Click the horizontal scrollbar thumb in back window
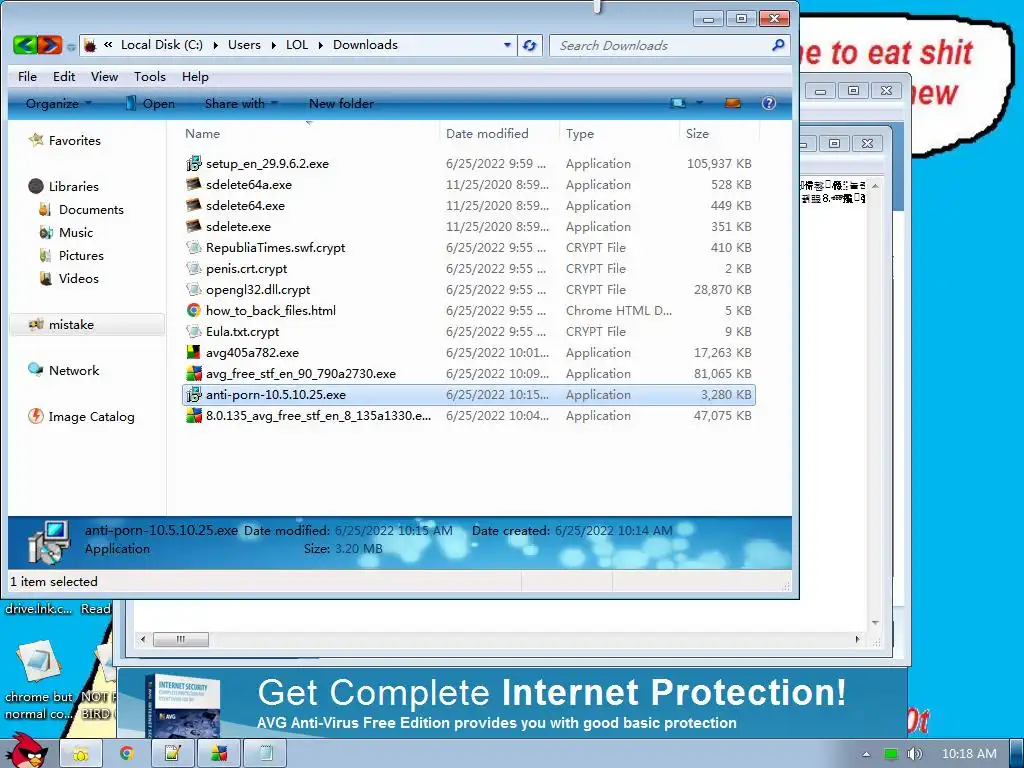This screenshot has height=768, width=1024. [x=181, y=639]
